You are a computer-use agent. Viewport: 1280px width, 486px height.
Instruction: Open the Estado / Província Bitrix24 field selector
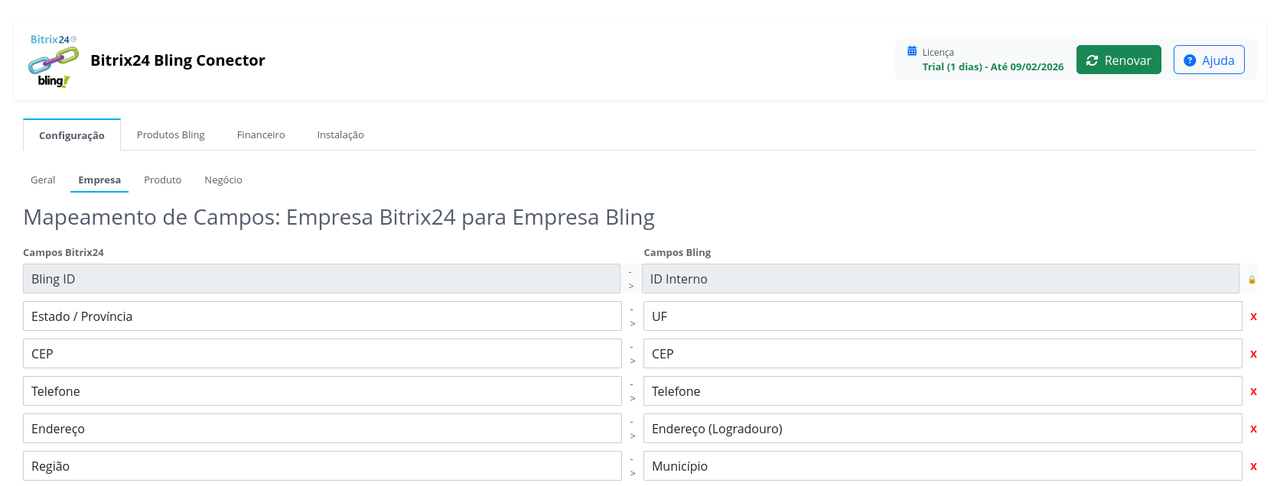point(321,316)
